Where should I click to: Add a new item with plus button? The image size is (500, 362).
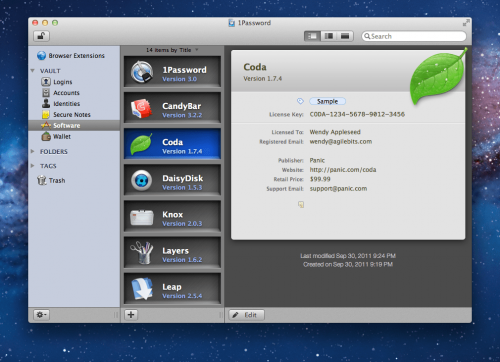131,315
